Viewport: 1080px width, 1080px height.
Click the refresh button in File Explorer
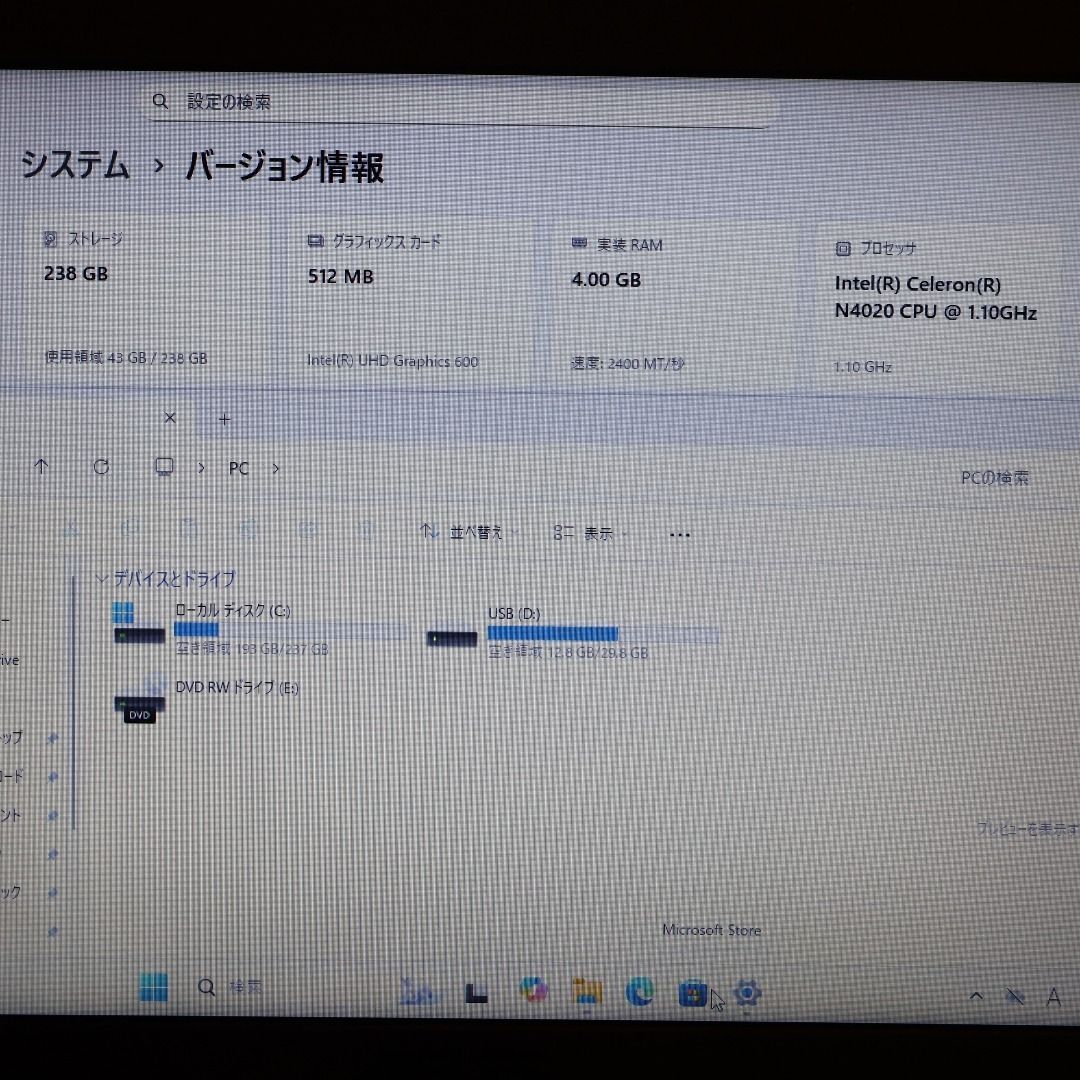102,467
